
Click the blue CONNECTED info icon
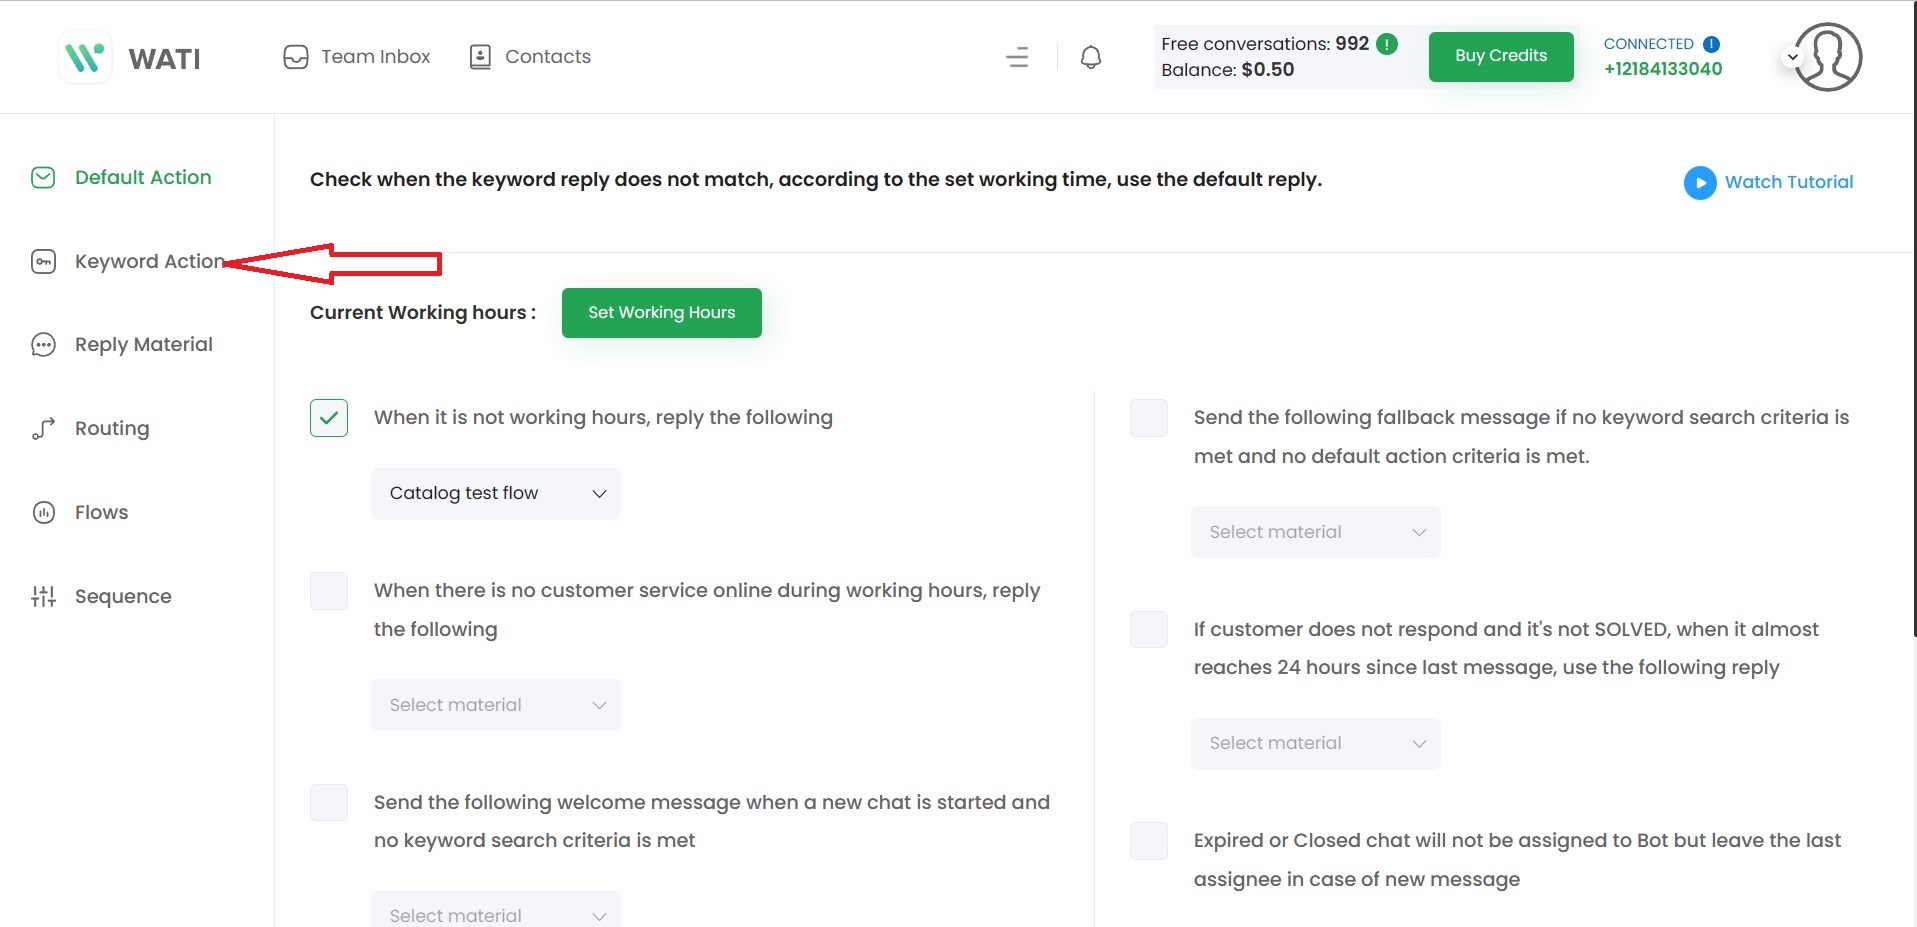point(1711,44)
